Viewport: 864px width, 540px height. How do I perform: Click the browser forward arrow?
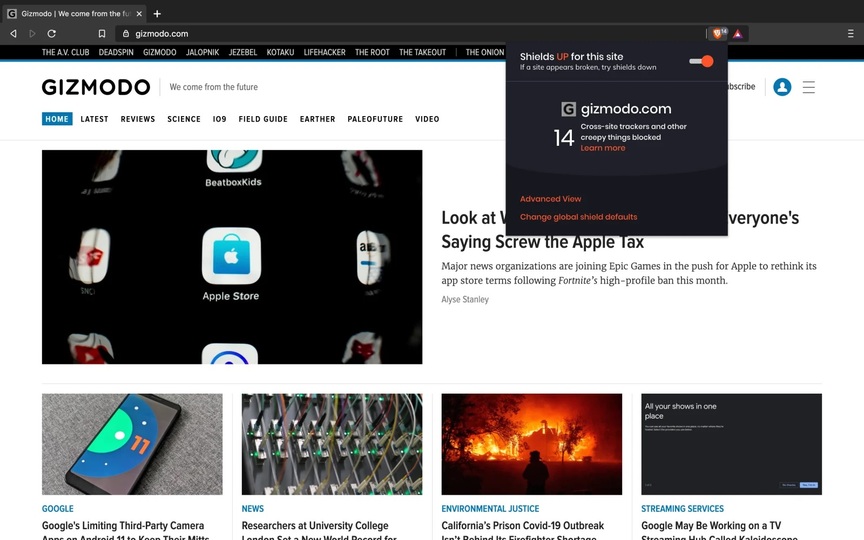(32, 34)
